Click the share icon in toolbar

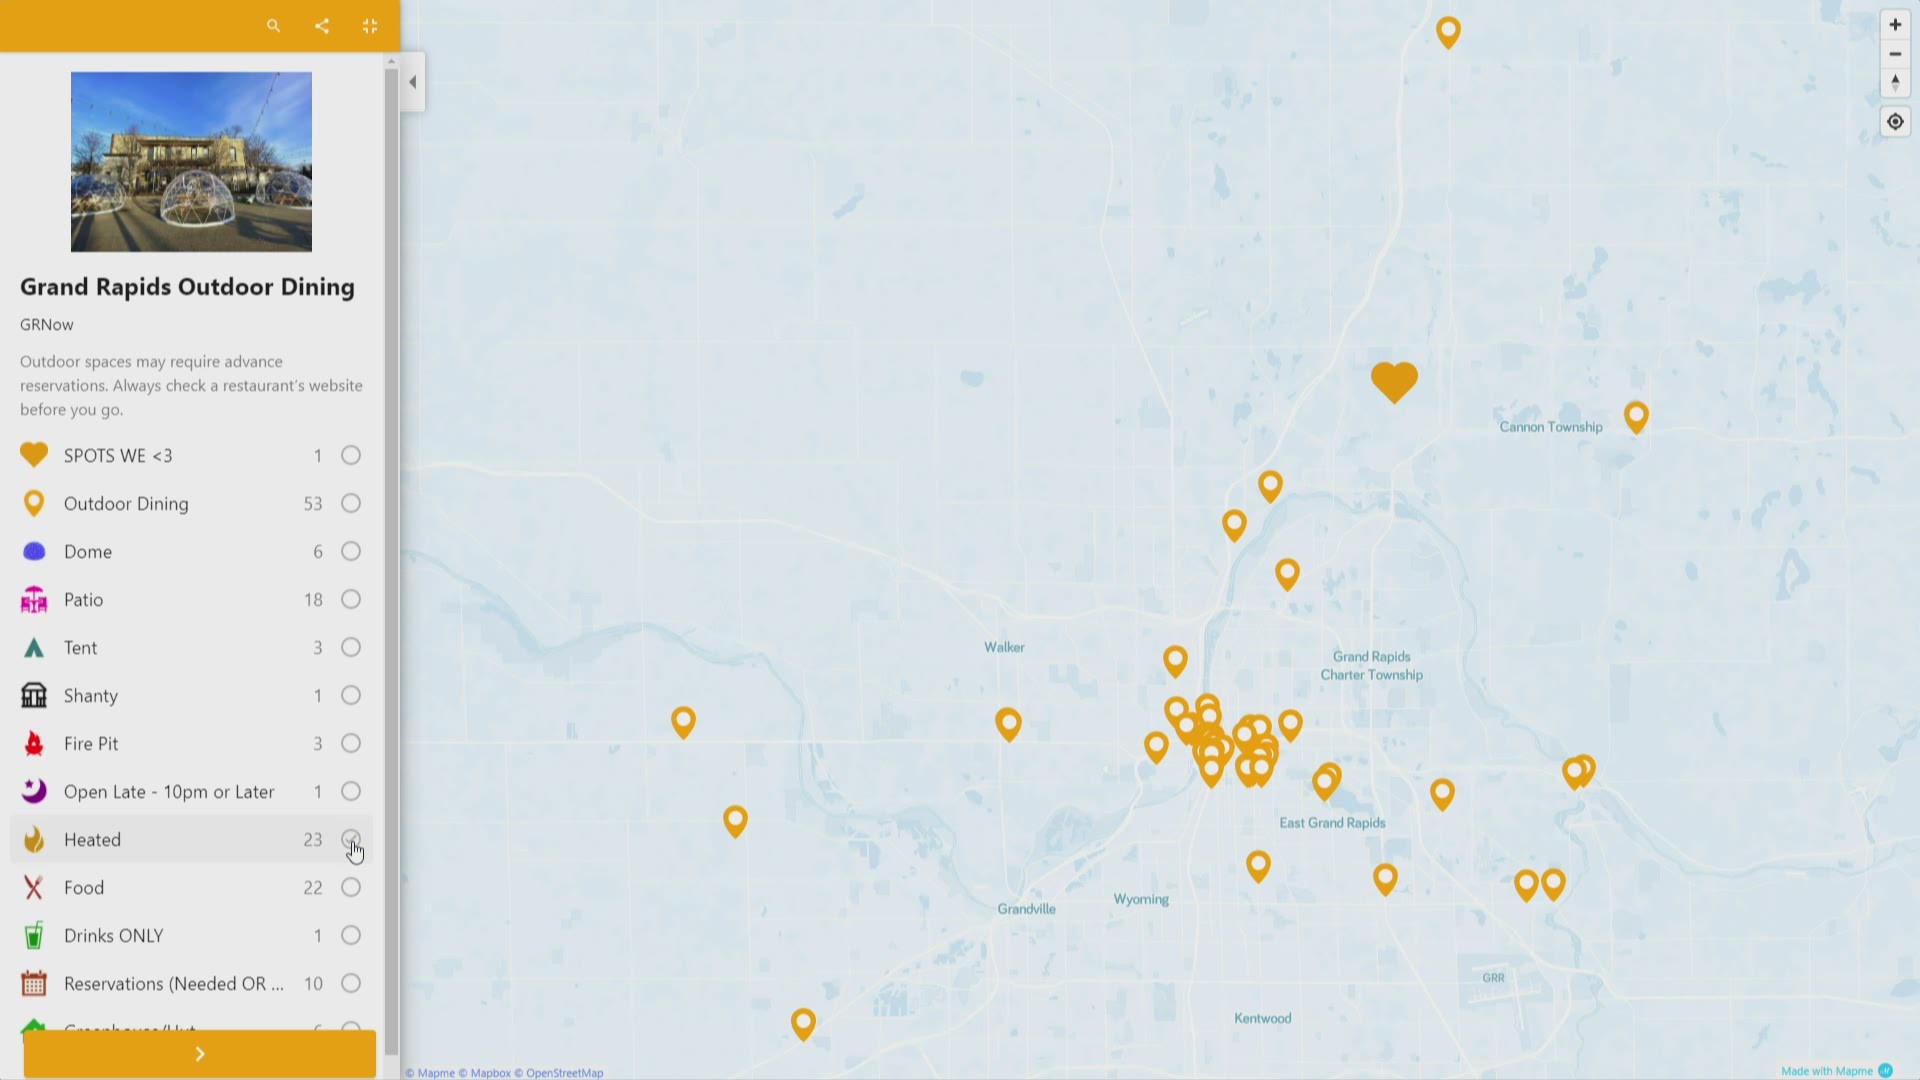click(320, 26)
